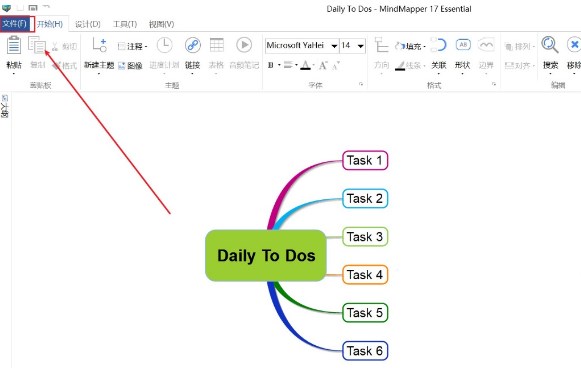Image resolution: width=581 pixels, height=368 pixels.
Task: Open the 粘贴 paste dropdown arrow
Action: [x=14, y=74]
